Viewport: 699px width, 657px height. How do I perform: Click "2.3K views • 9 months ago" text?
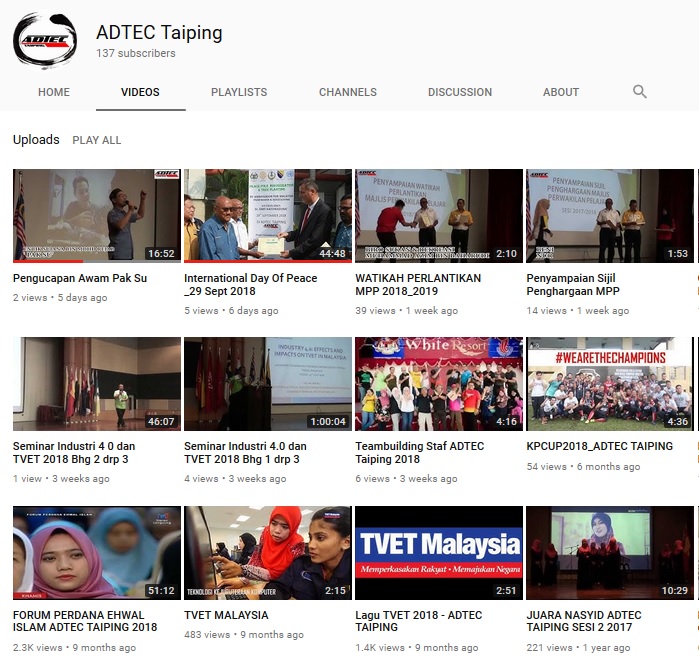click(x=74, y=647)
